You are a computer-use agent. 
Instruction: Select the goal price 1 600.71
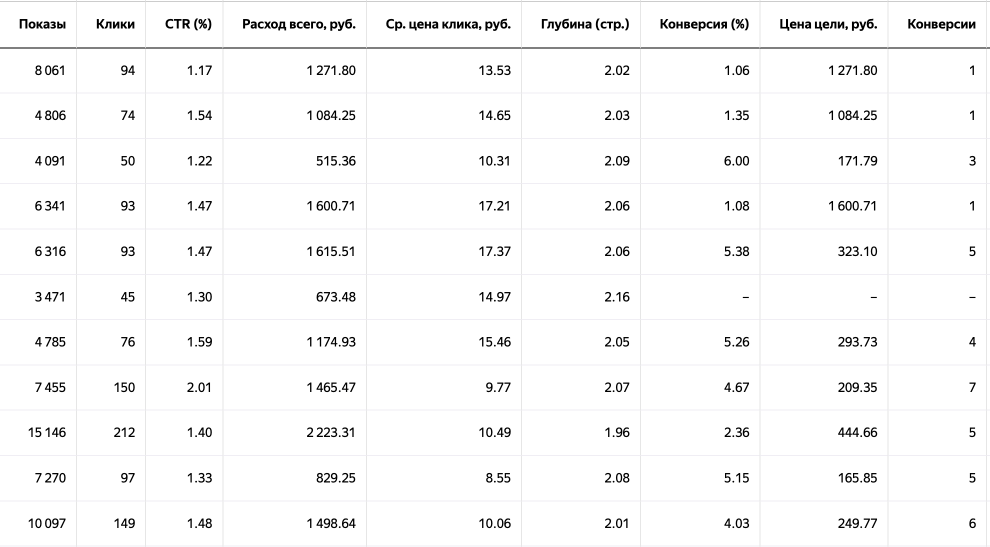853,206
